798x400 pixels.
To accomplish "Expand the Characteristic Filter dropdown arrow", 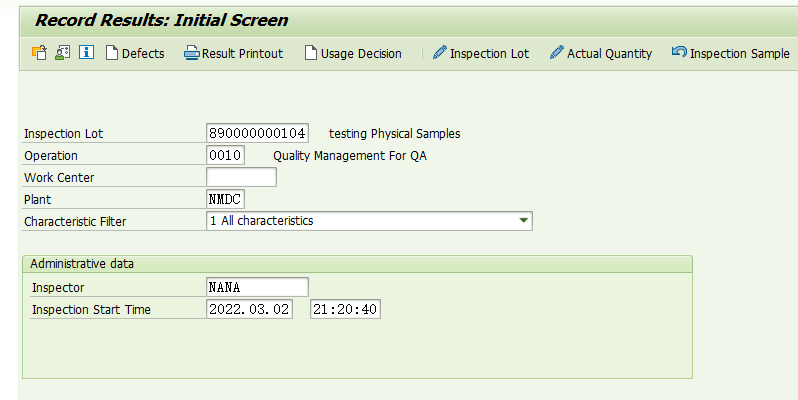I will (x=523, y=221).
